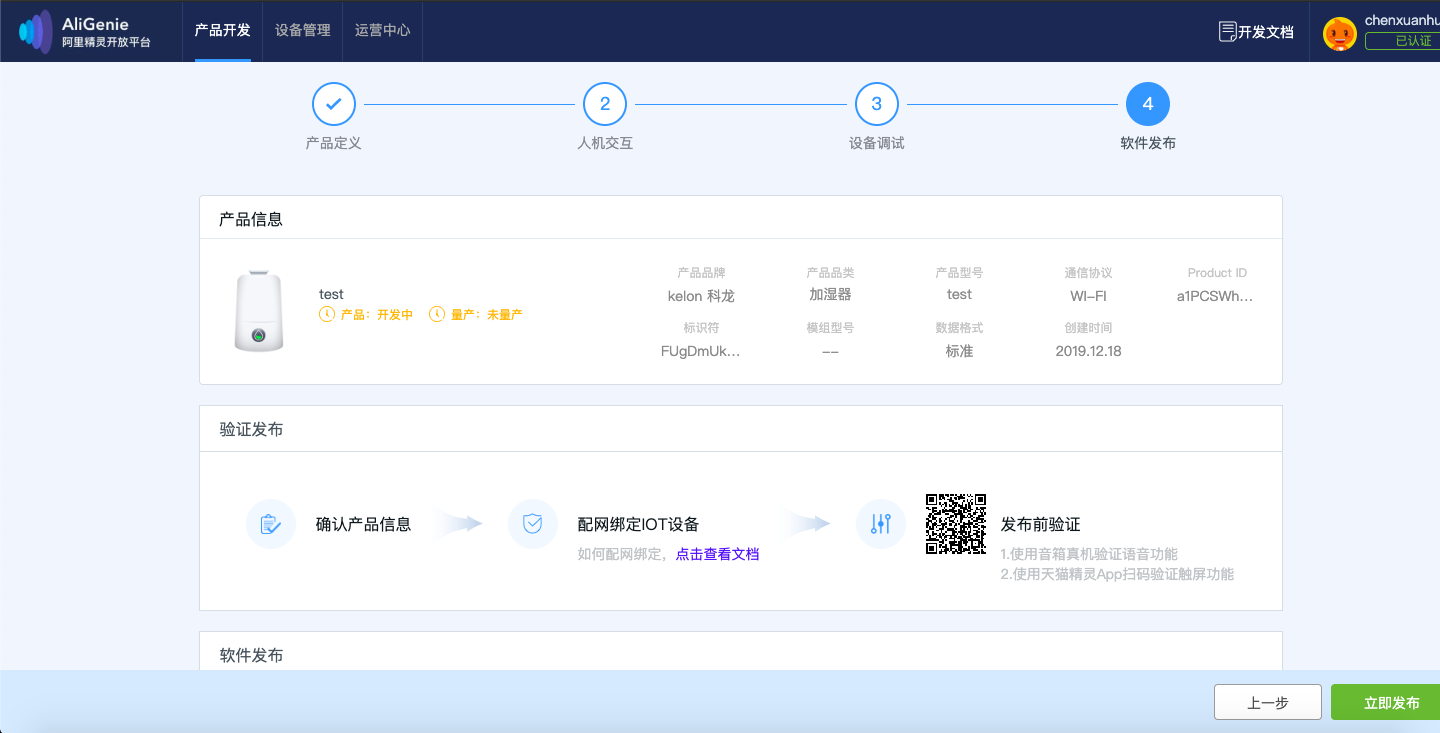Image resolution: width=1440 pixels, height=733 pixels.
Task: Open the 产品开发 tab
Action: click(x=223, y=30)
